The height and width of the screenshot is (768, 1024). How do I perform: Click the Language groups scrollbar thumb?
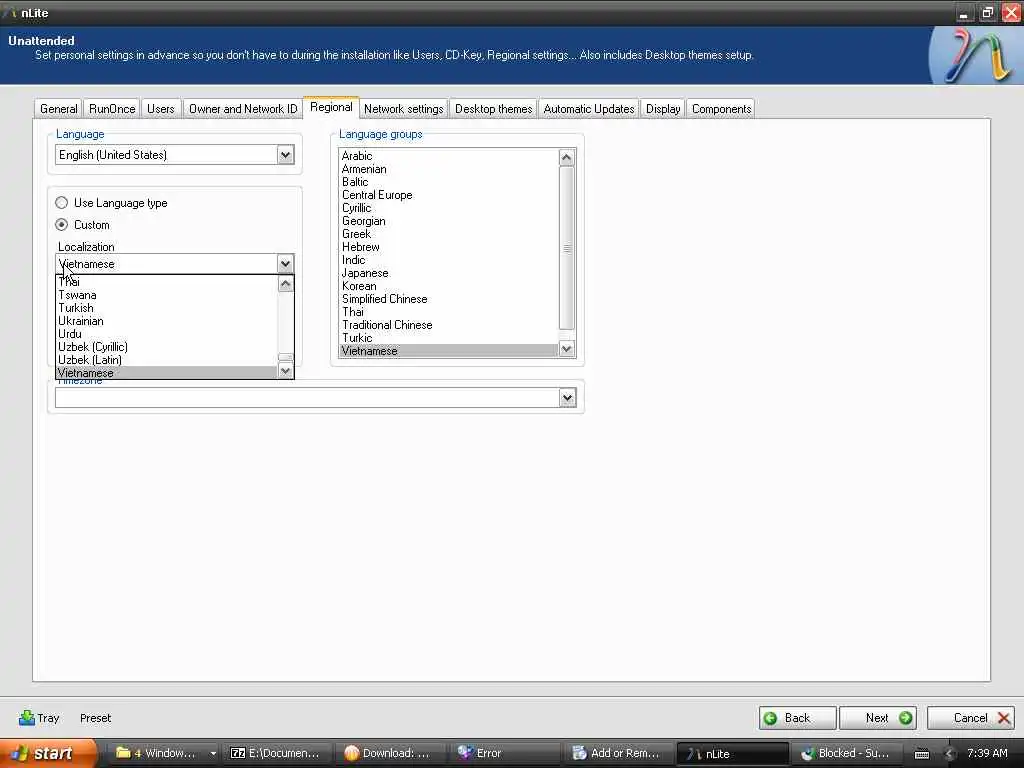point(567,248)
